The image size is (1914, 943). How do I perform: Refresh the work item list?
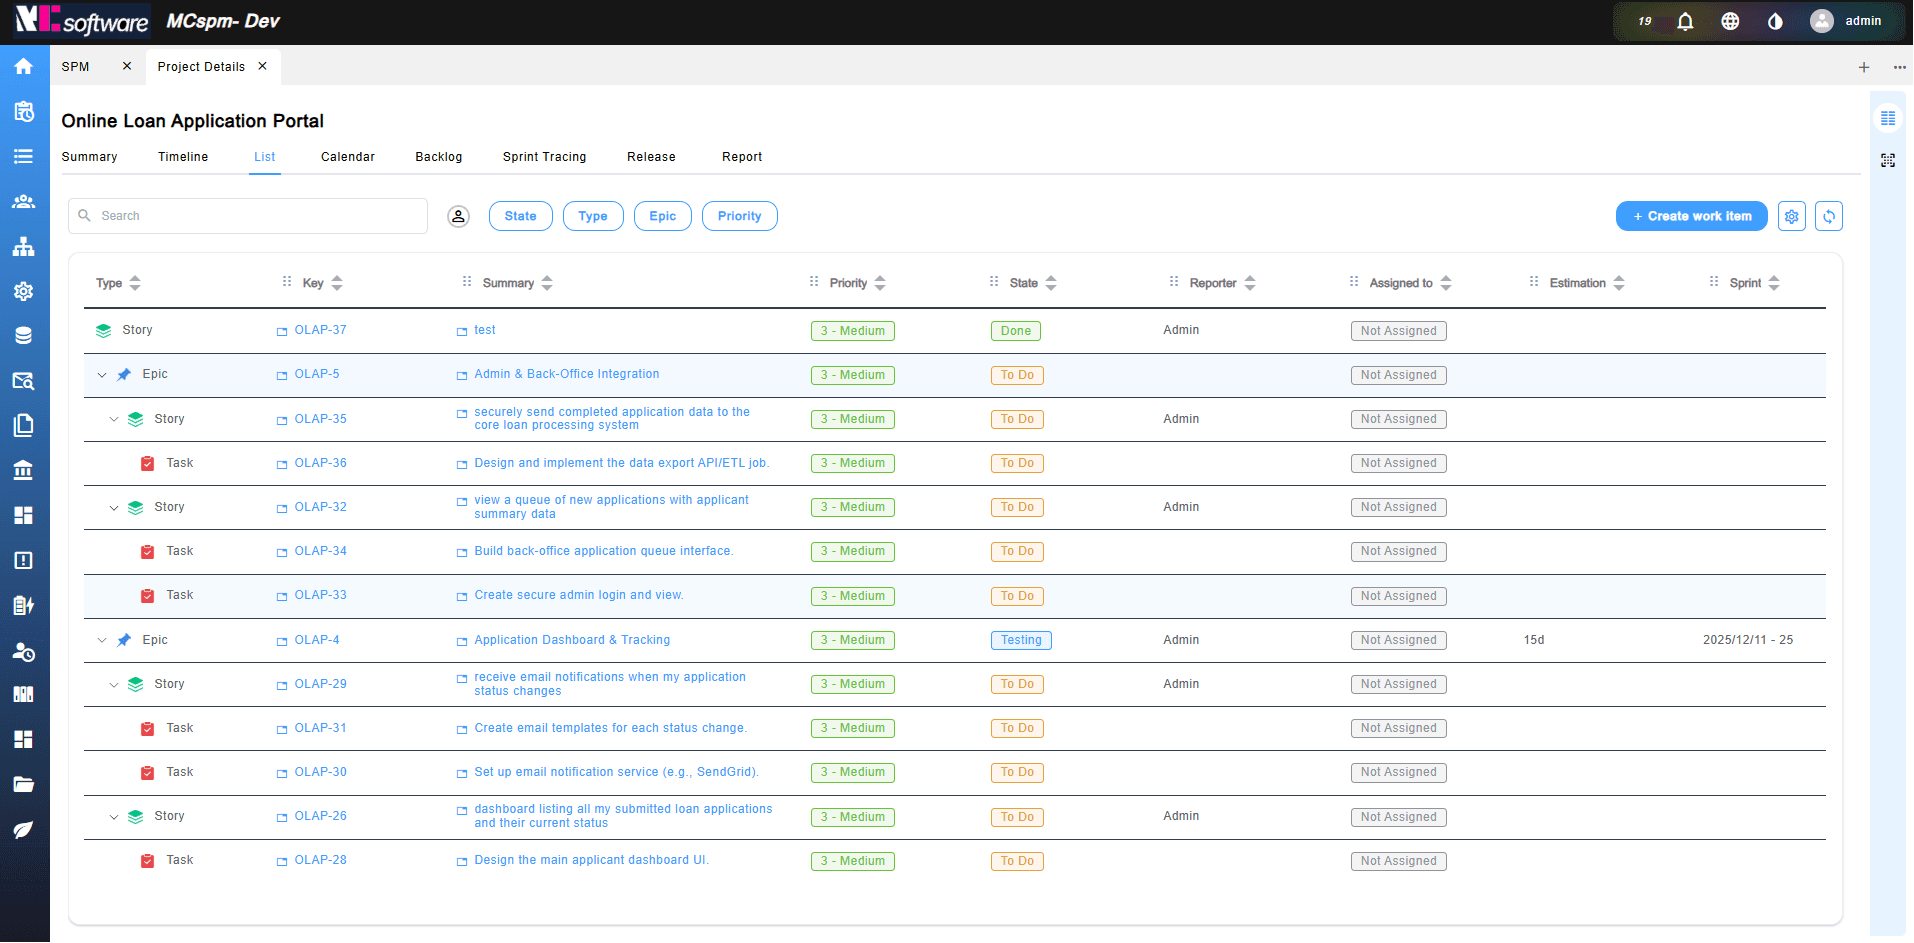tap(1829, 216)
